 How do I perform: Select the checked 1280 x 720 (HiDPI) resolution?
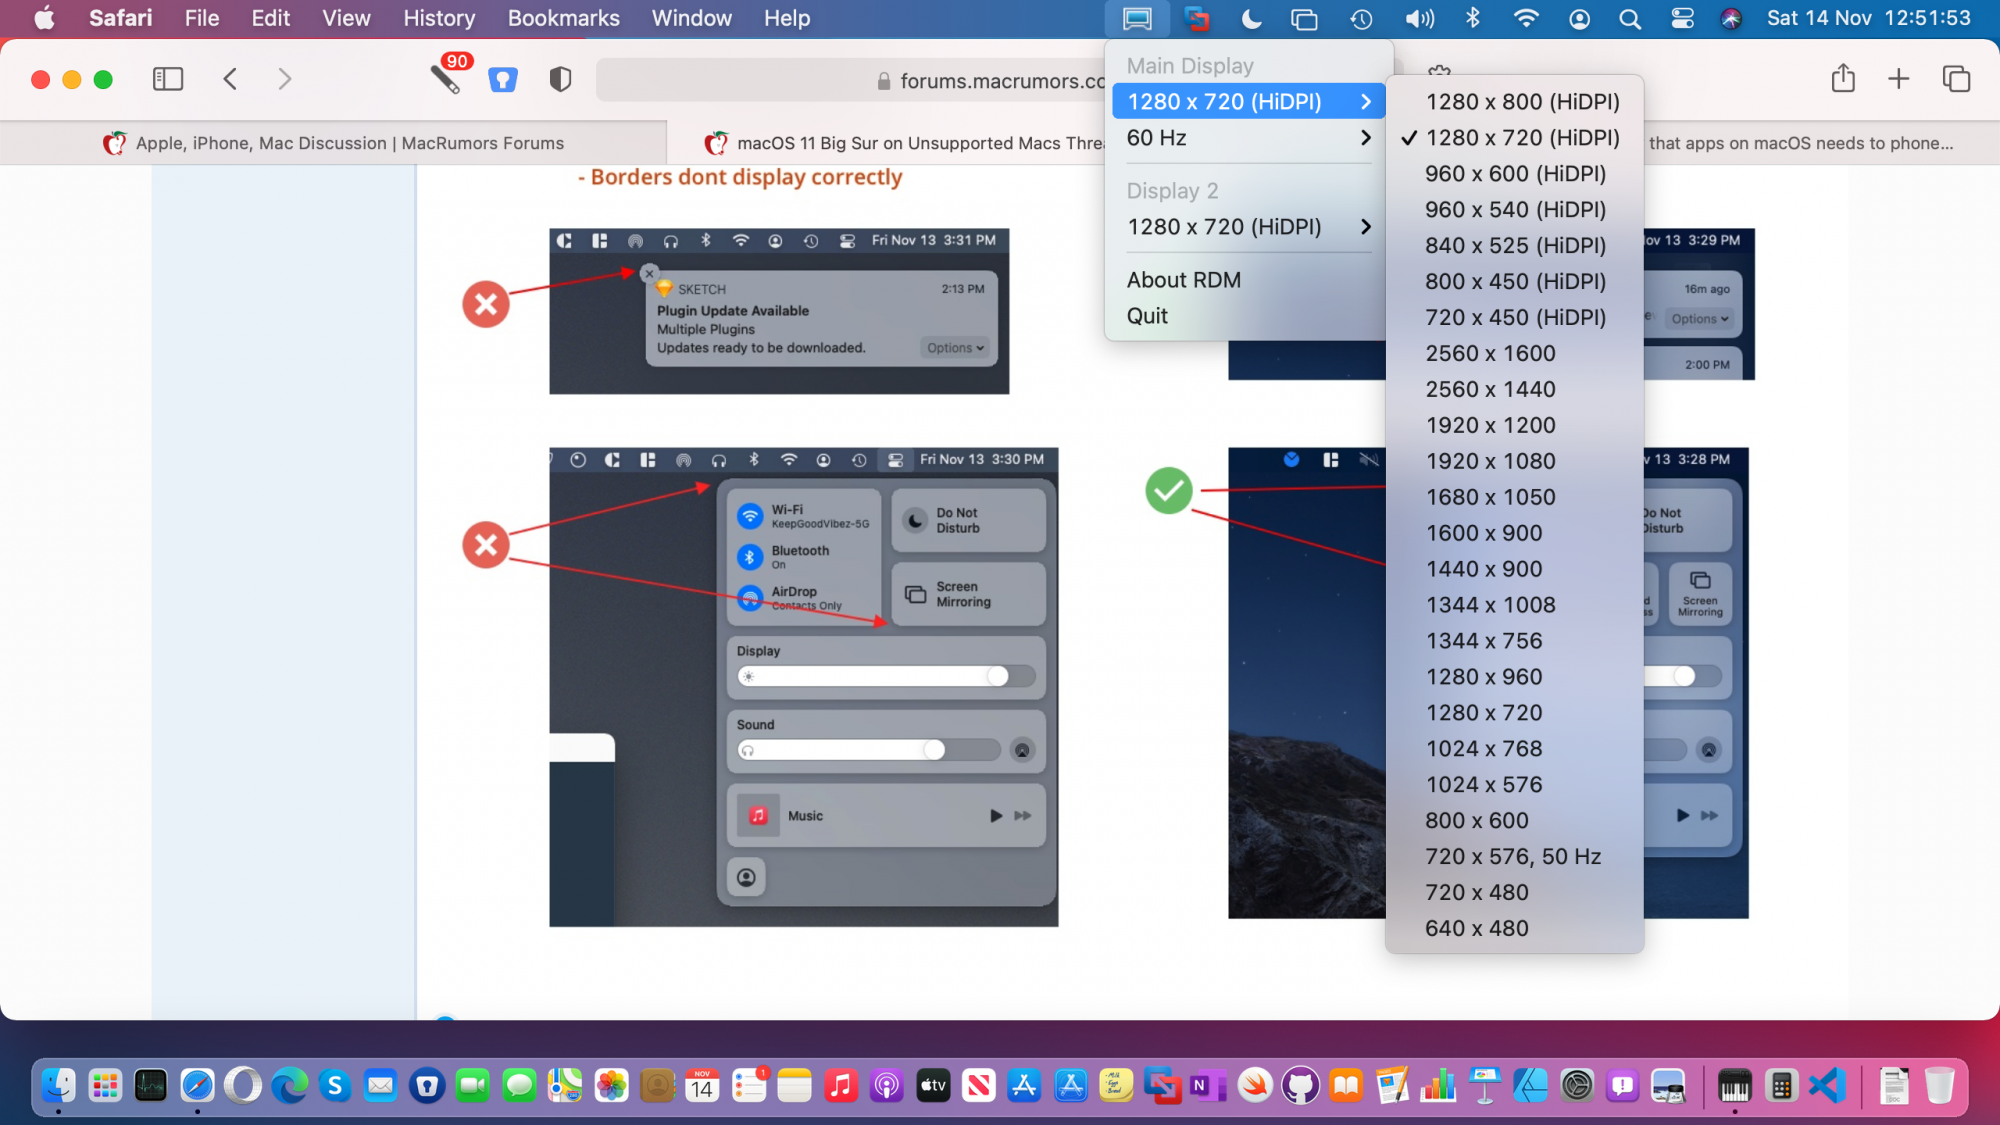[1521, 138]
